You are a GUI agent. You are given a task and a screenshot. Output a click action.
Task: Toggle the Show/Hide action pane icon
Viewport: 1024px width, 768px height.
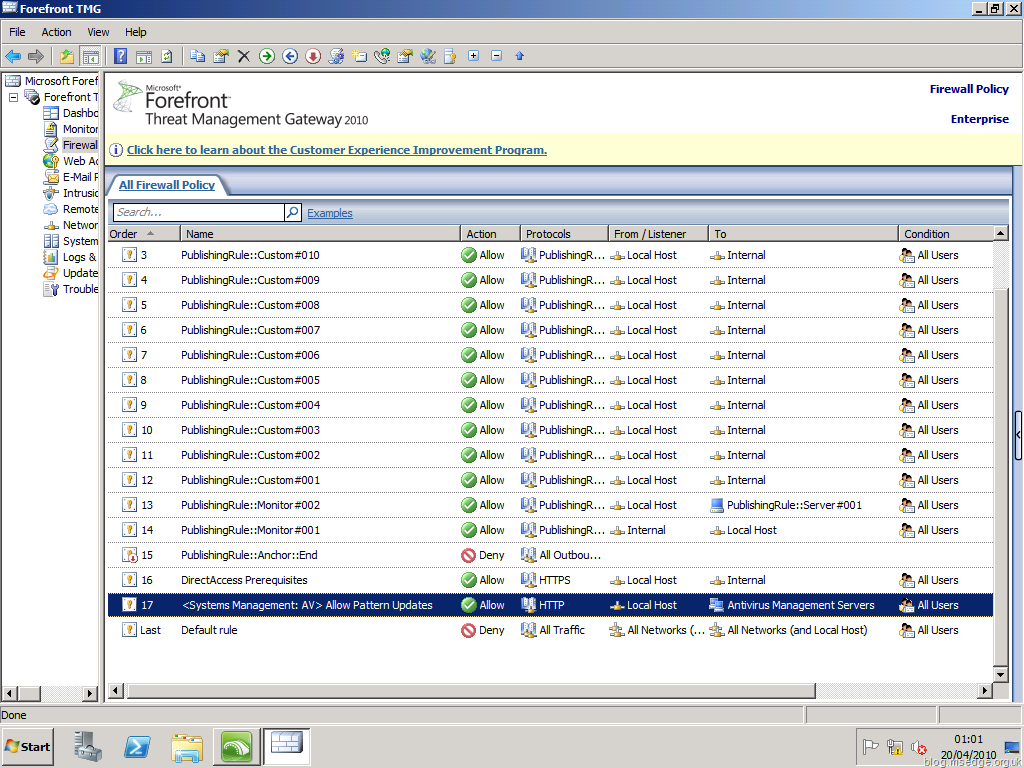[144, 56]
